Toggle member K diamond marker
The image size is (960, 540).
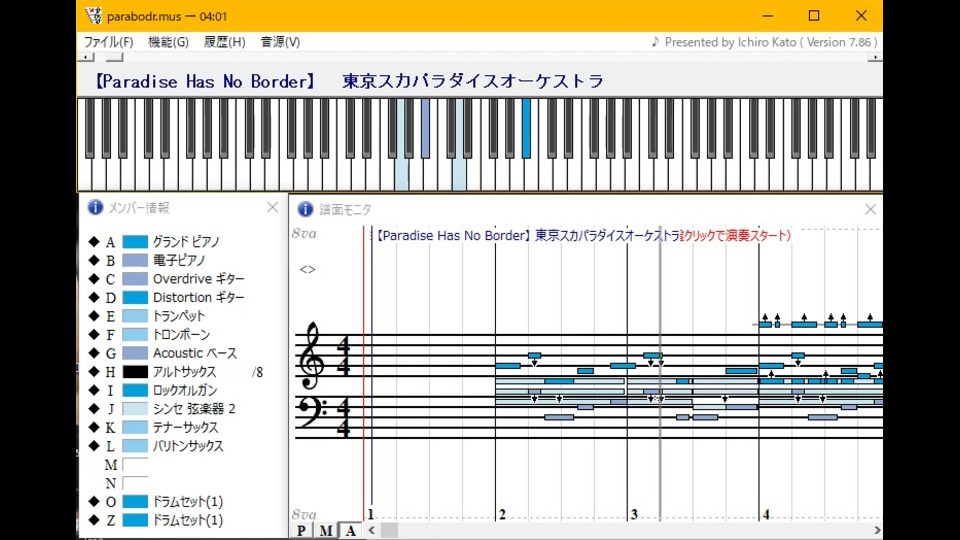click(x=94, y=427)
